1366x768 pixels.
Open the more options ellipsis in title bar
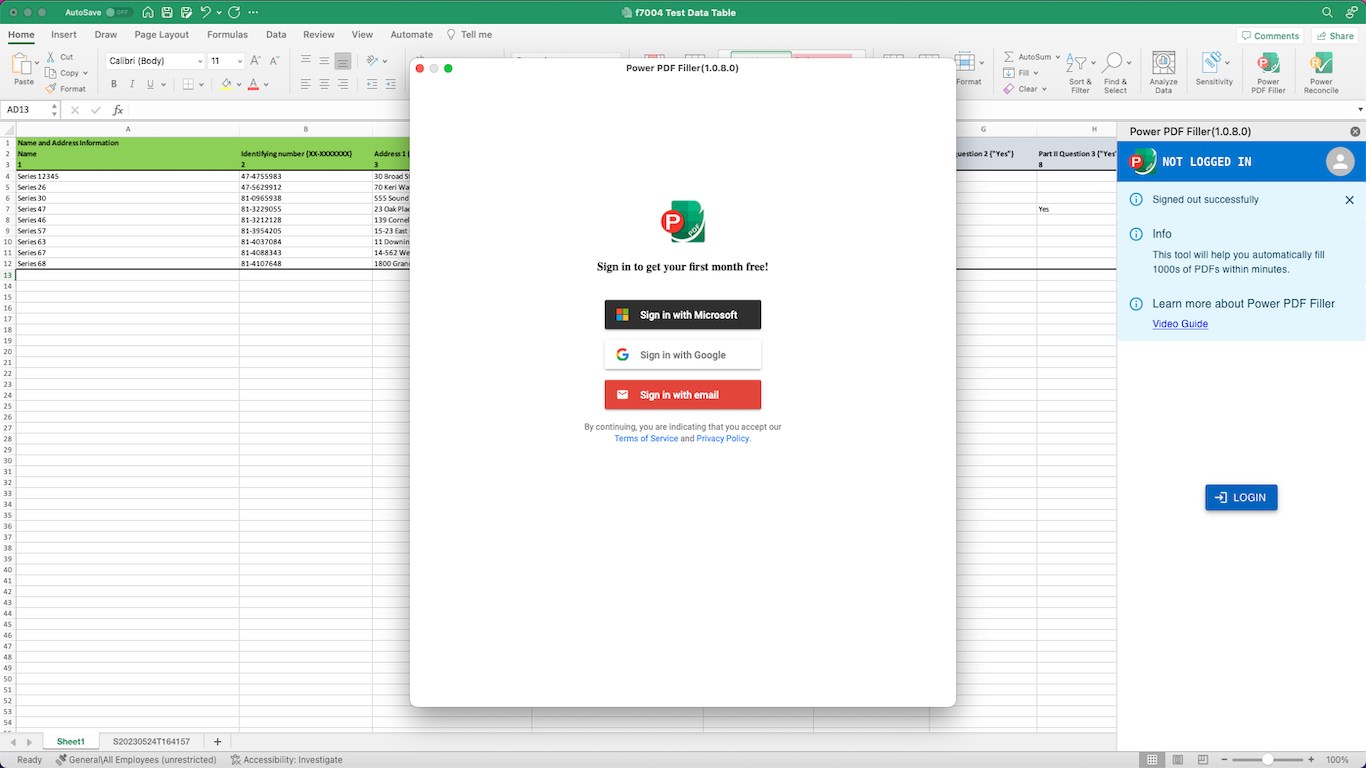pyautogui.click(x=253, y=12)
